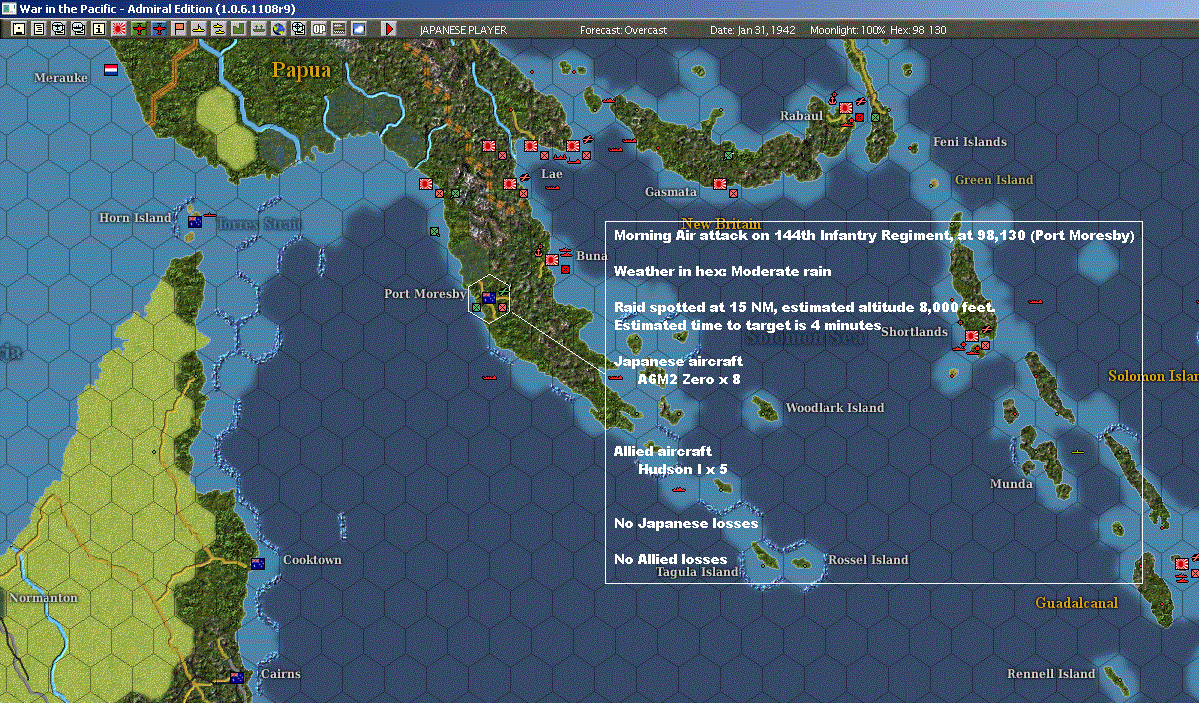This screenshot has width=1199, height=703.
Task: Select the Australian flag base at Cairns
Action: [x=237, y=678]
